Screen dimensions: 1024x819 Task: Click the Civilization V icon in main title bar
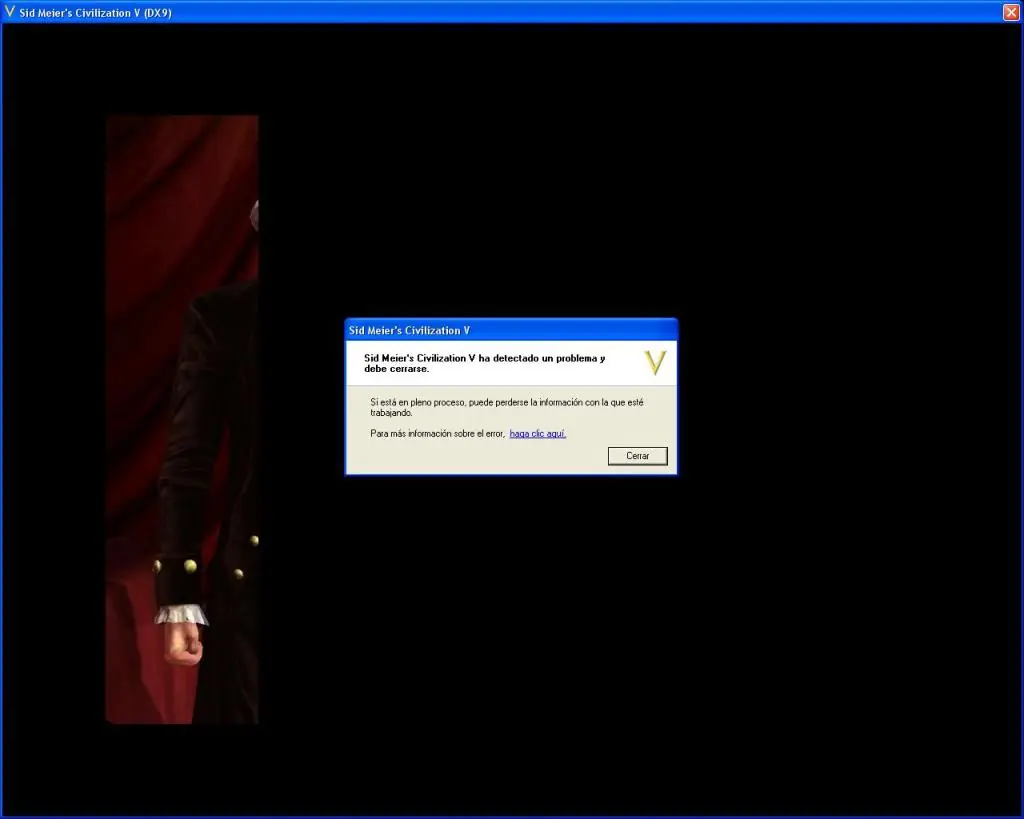pyautogui.click(x=10, y=12)
